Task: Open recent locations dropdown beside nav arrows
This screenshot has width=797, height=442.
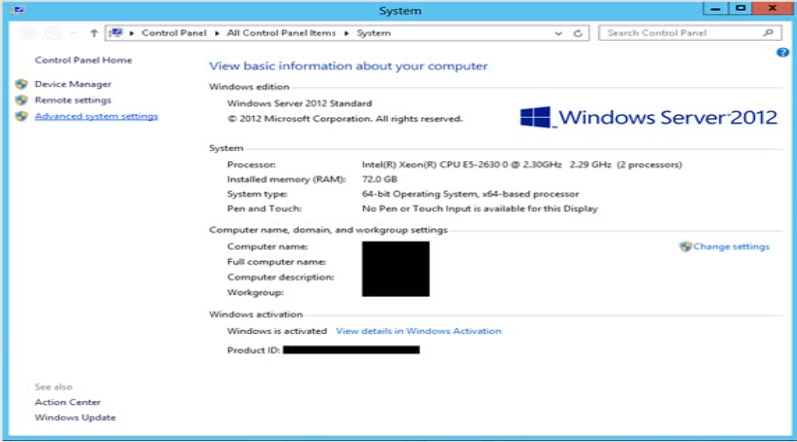Action: point(75,33)
